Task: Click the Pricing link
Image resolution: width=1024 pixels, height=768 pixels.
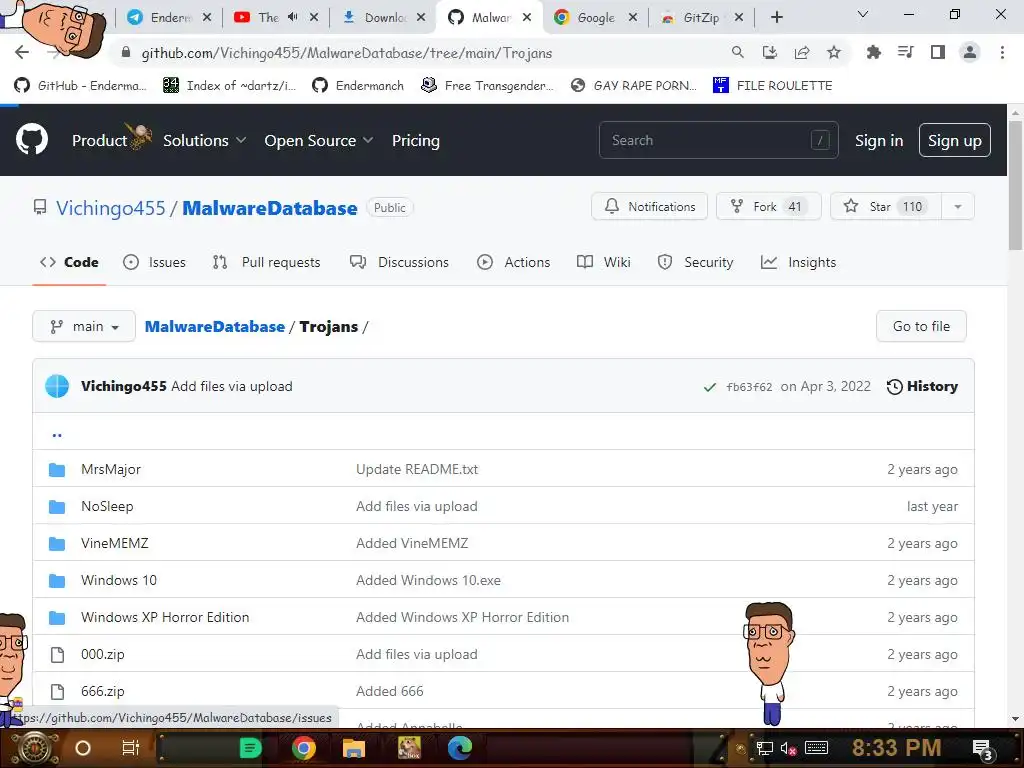Action: 415,140
